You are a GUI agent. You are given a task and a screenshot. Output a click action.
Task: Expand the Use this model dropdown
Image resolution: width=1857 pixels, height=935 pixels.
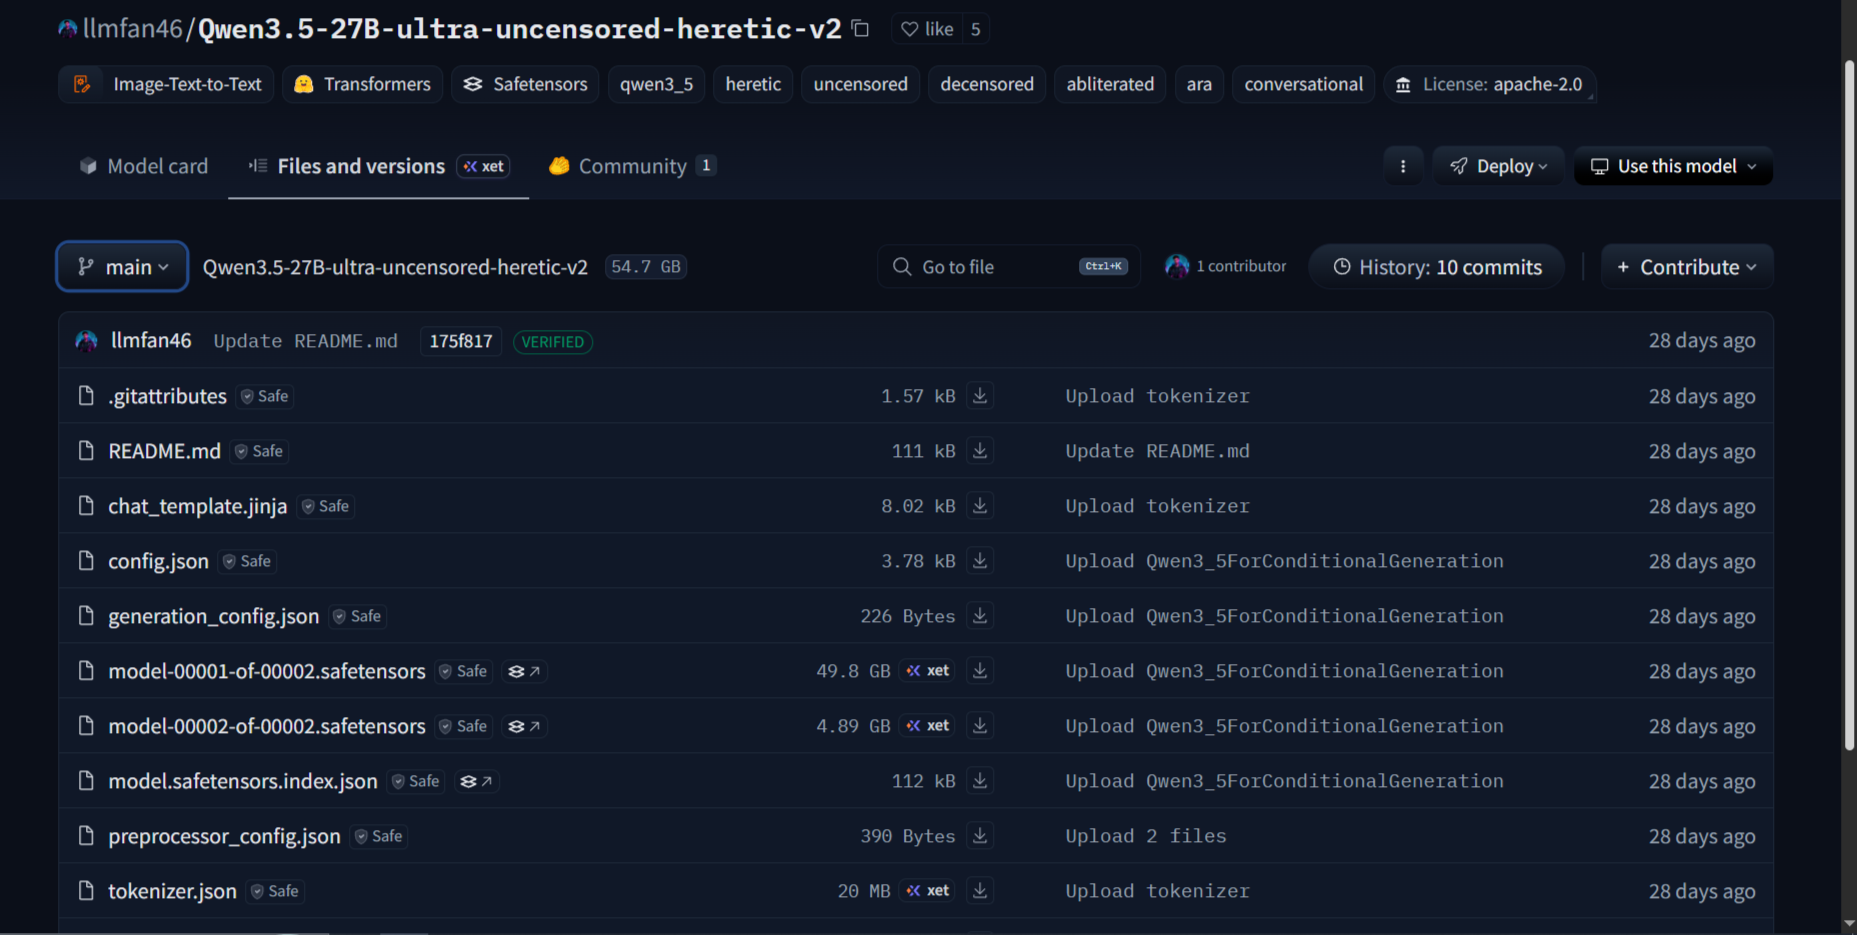pos(1673,166)
